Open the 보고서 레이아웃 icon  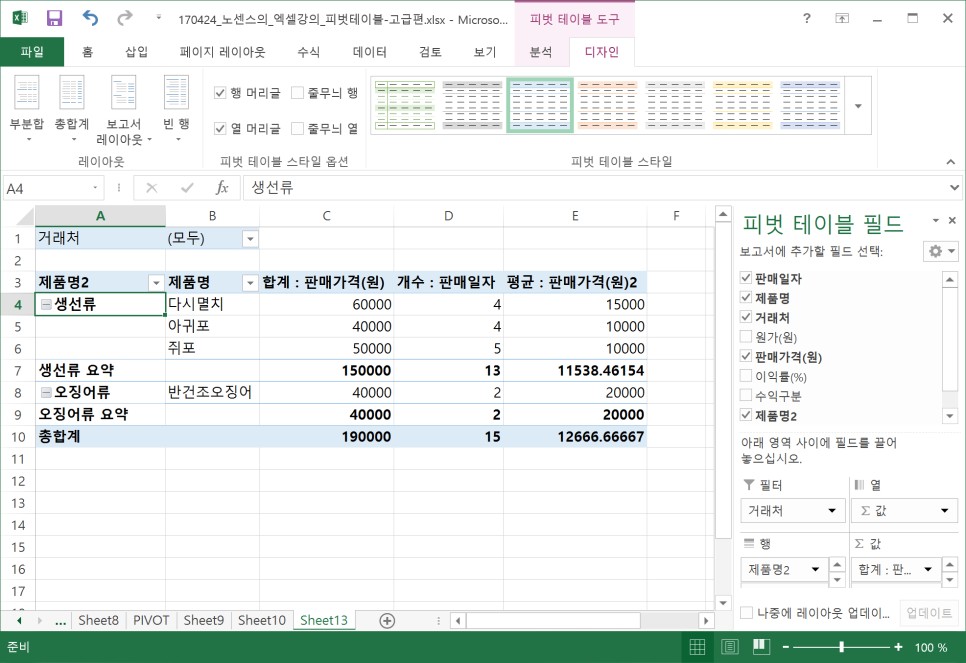pyautogui.click(x=124, y=108)
